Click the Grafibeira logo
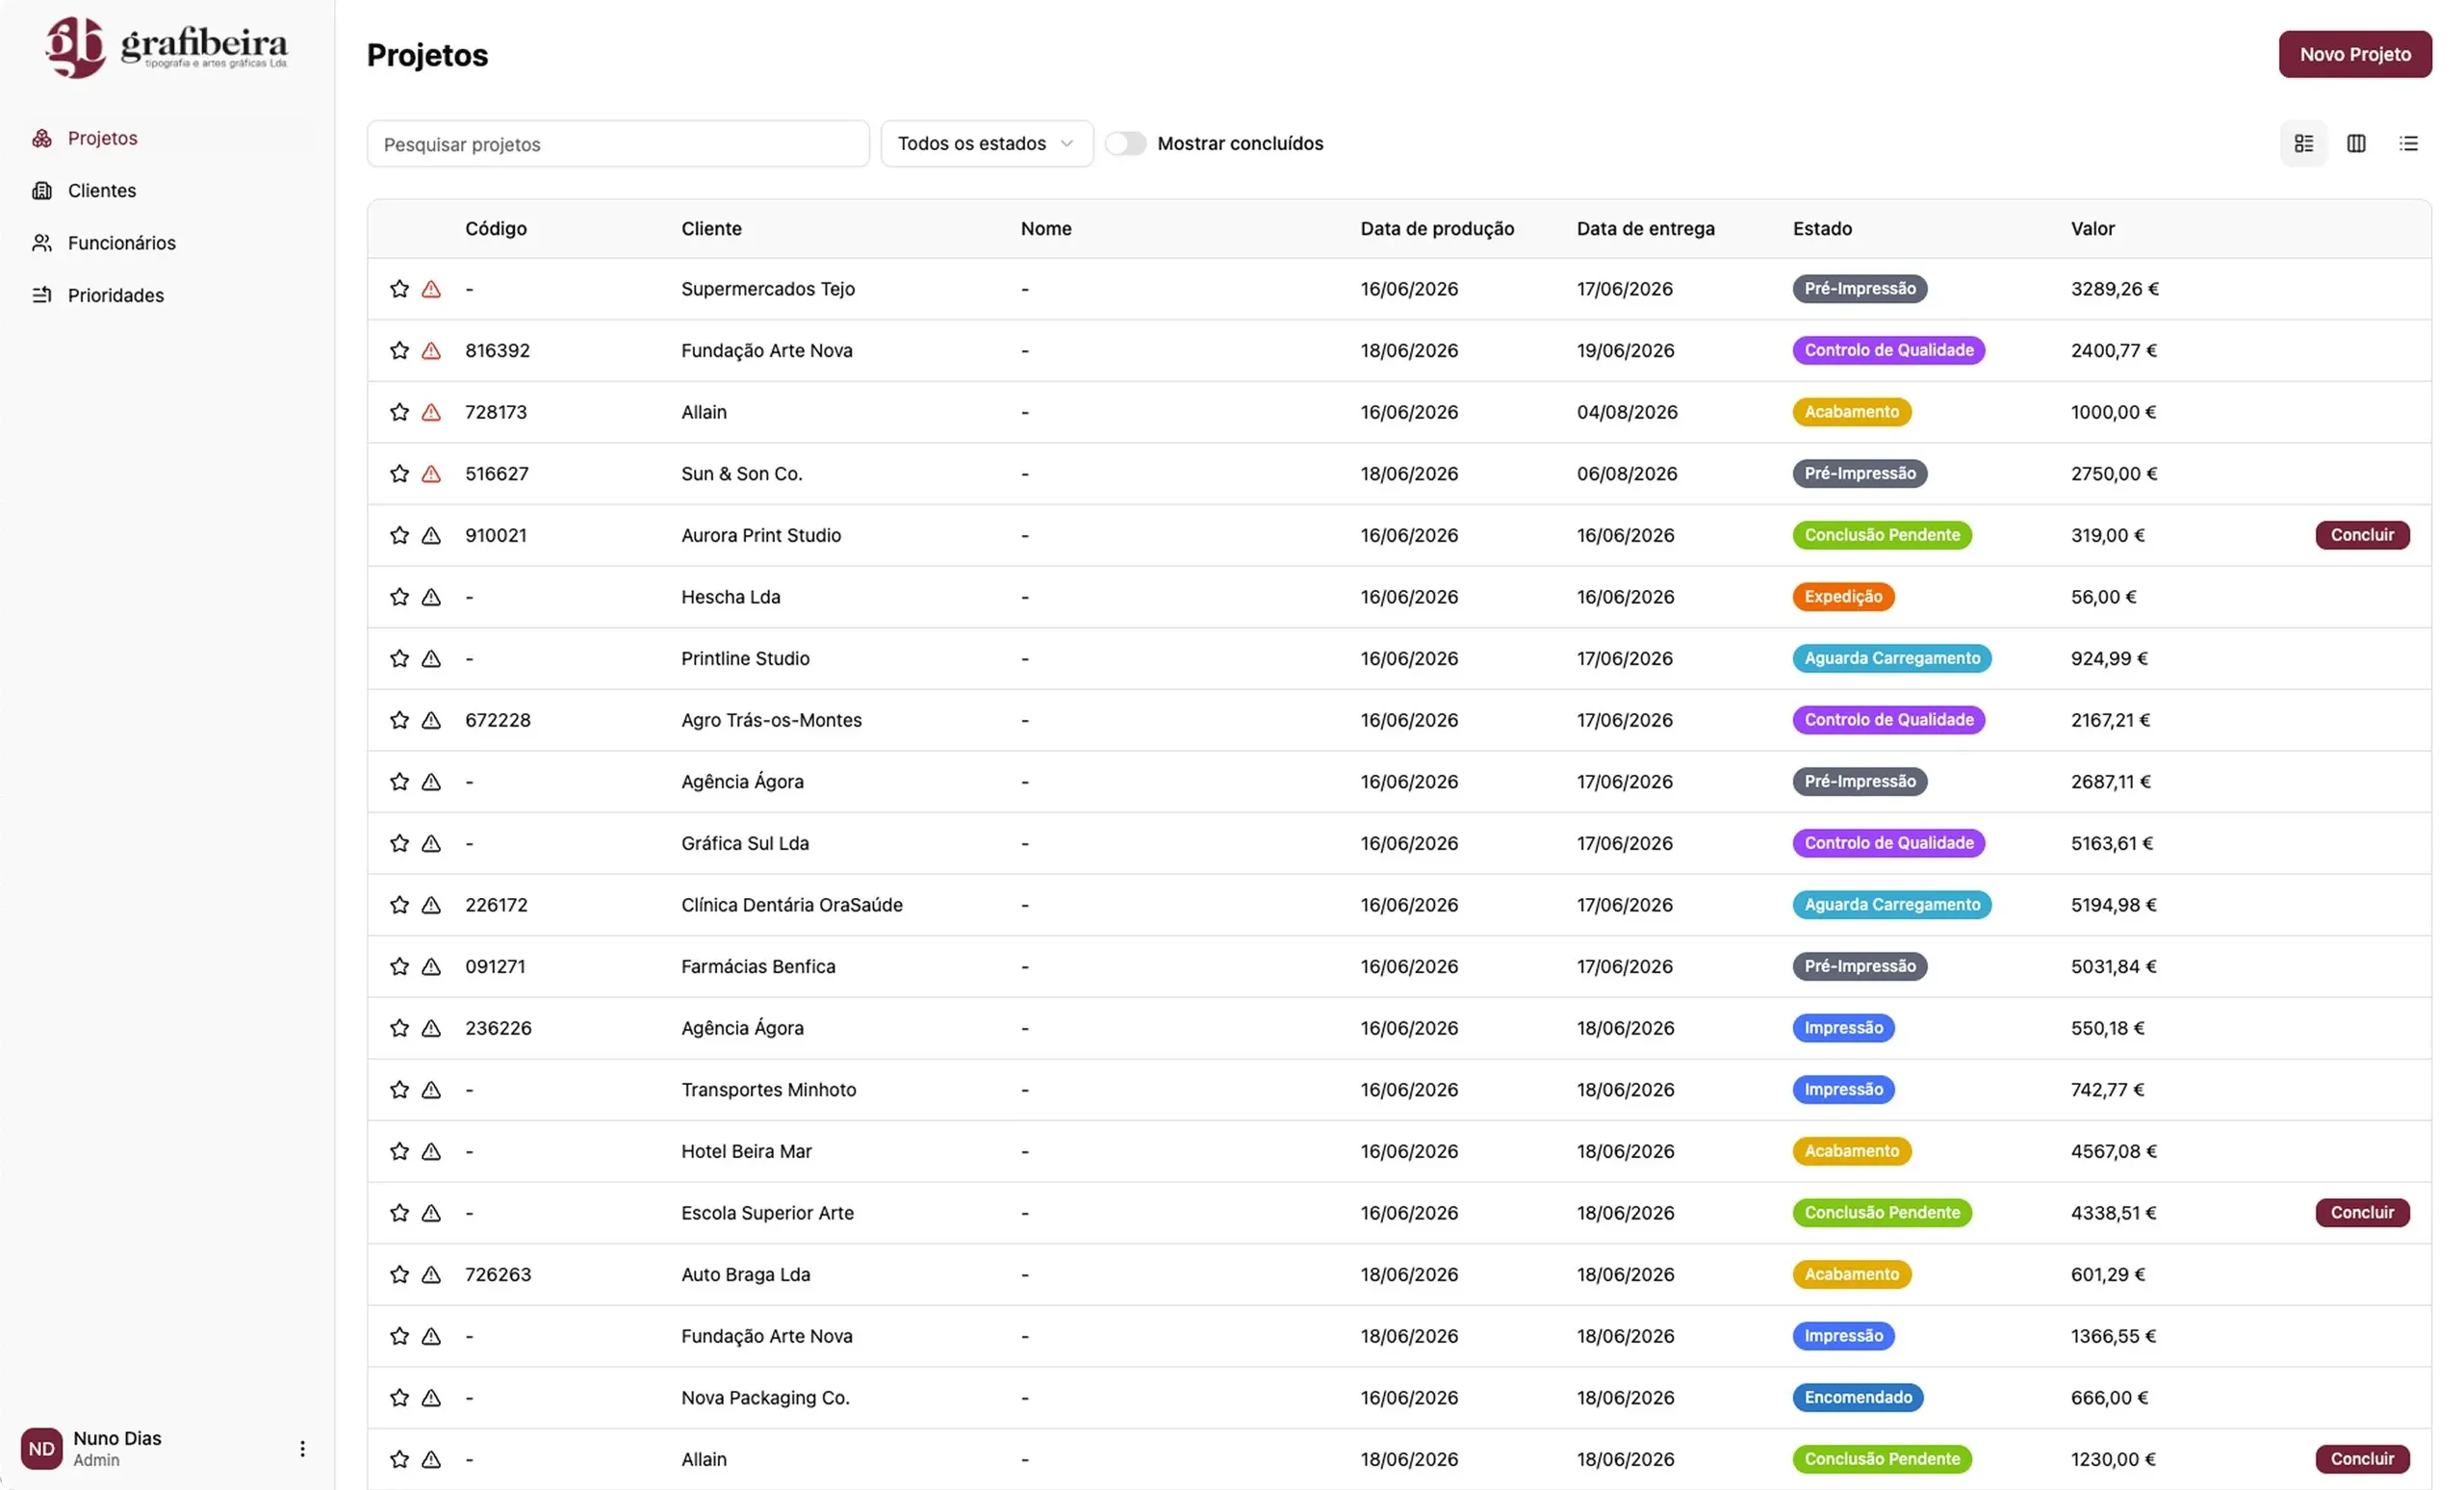This screenshot has height=1490, width=2464. pyautogui.click(x=166, y=47)
